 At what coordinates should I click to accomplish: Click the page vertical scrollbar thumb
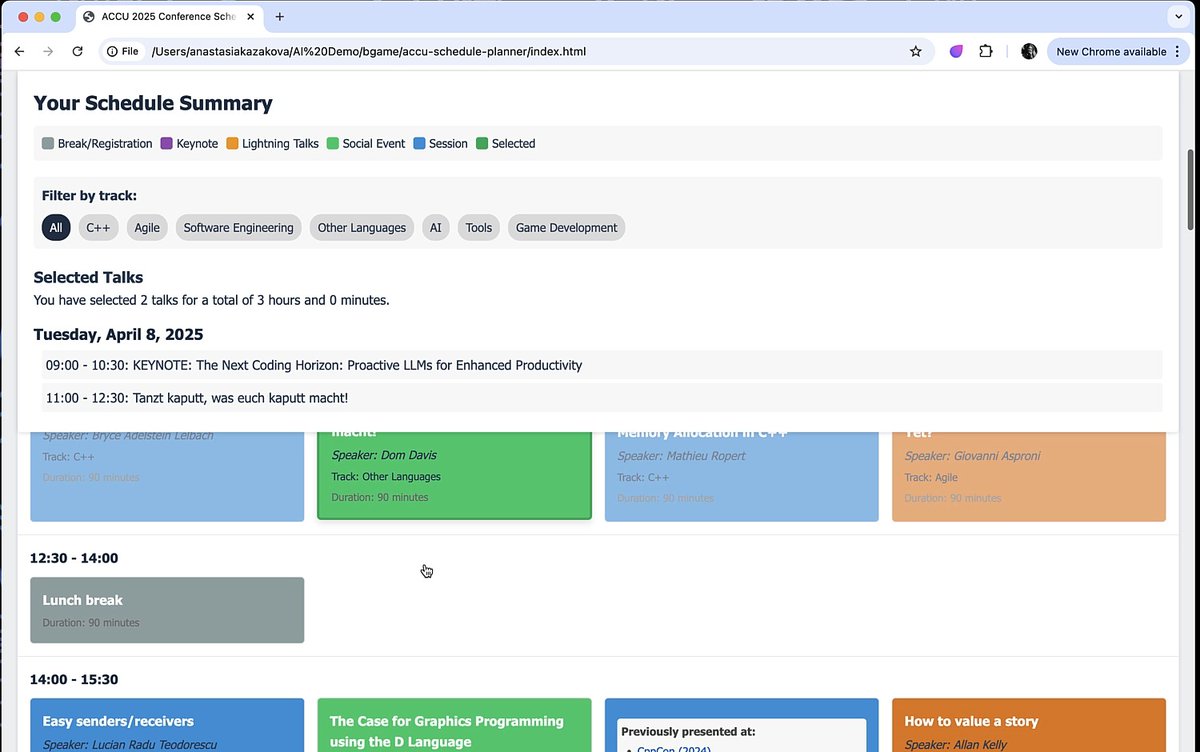1189,188
